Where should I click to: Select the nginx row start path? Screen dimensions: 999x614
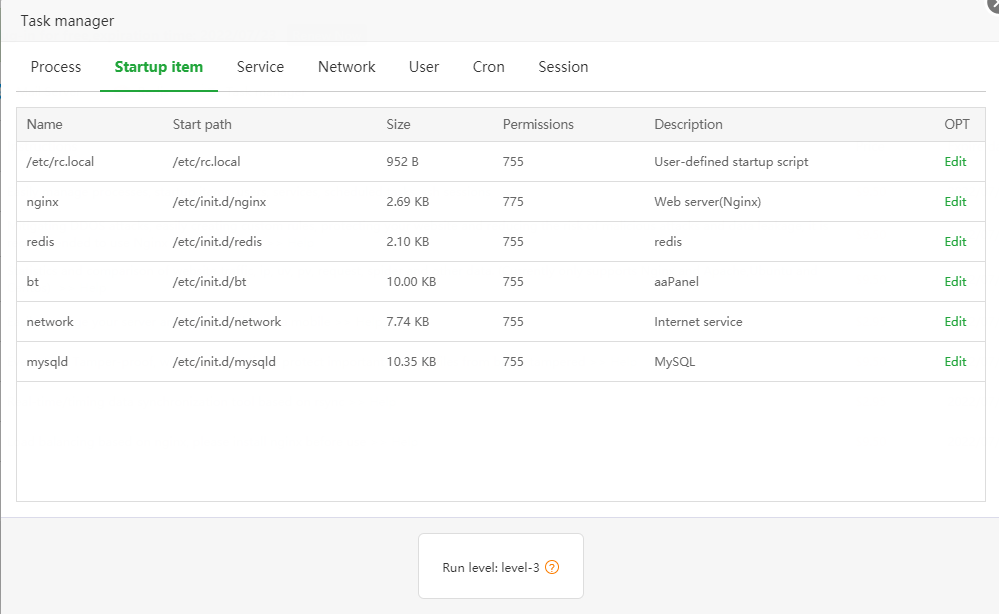point(219,202)
